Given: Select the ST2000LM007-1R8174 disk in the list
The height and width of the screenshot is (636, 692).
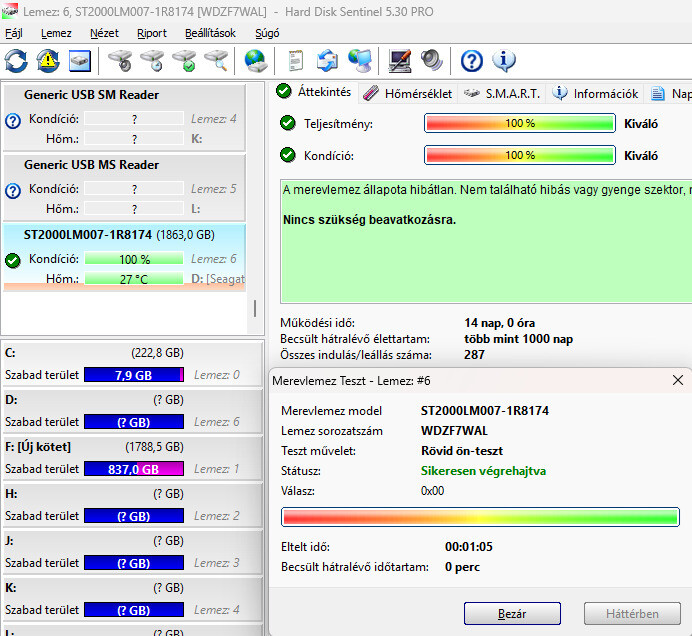Looking at the screenshot, I should tap(88, 235).
